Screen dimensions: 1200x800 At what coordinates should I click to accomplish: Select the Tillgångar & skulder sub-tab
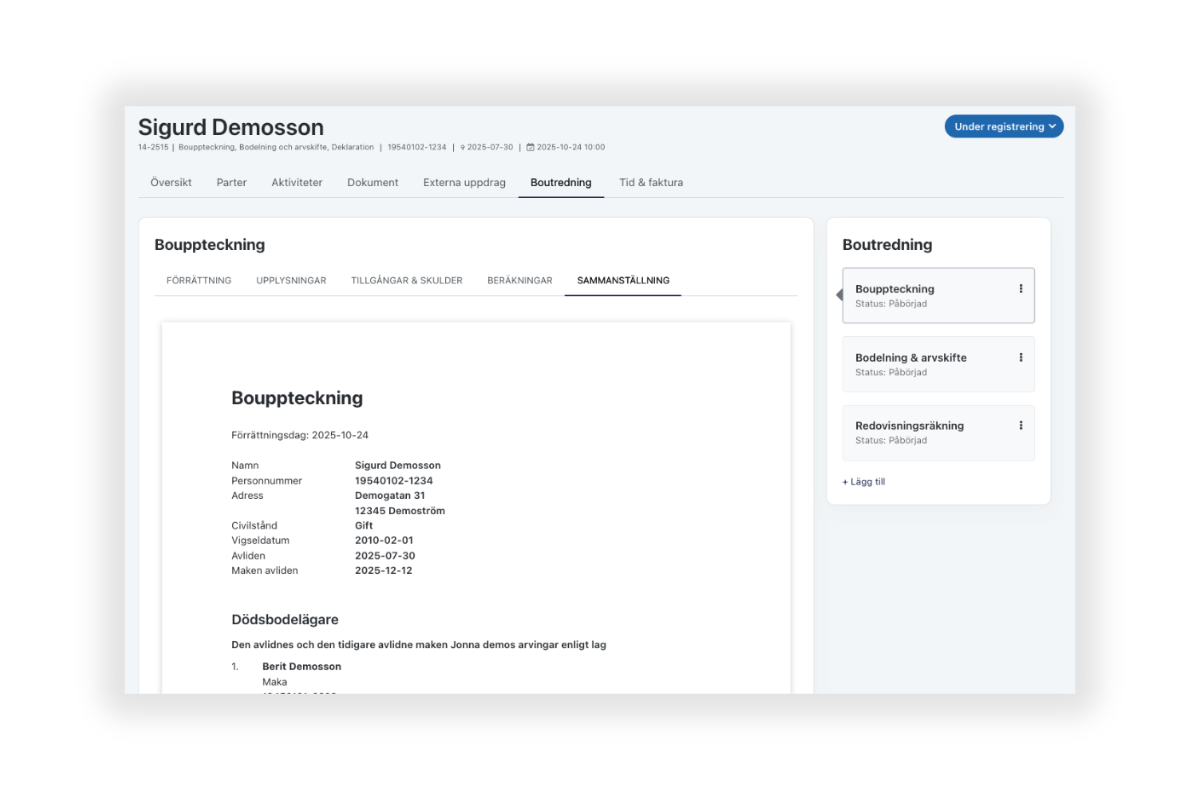pyautogui.click(x=406, y=281)
